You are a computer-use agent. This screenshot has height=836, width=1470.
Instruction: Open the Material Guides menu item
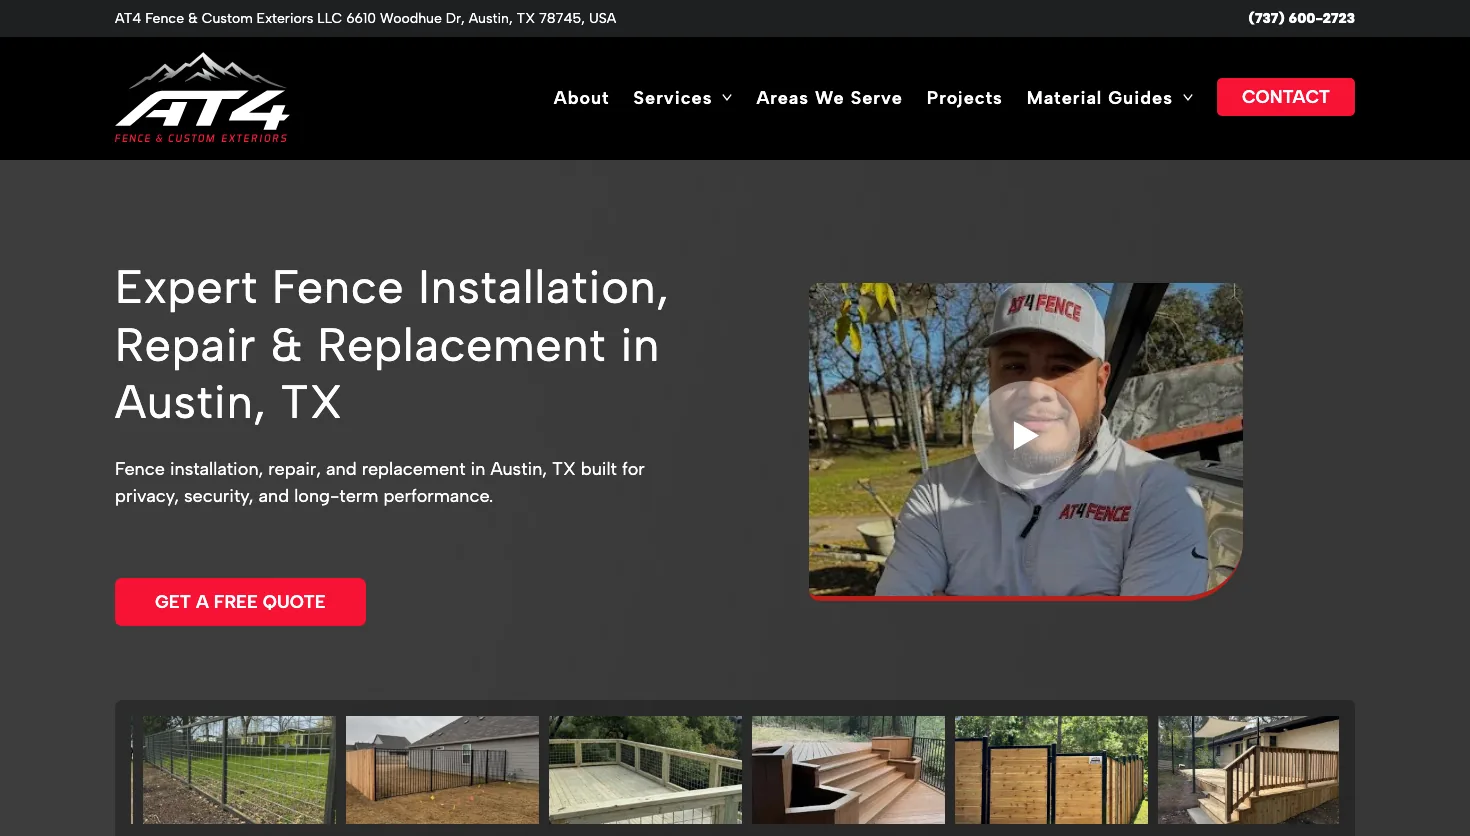[x=1099, y=98]
